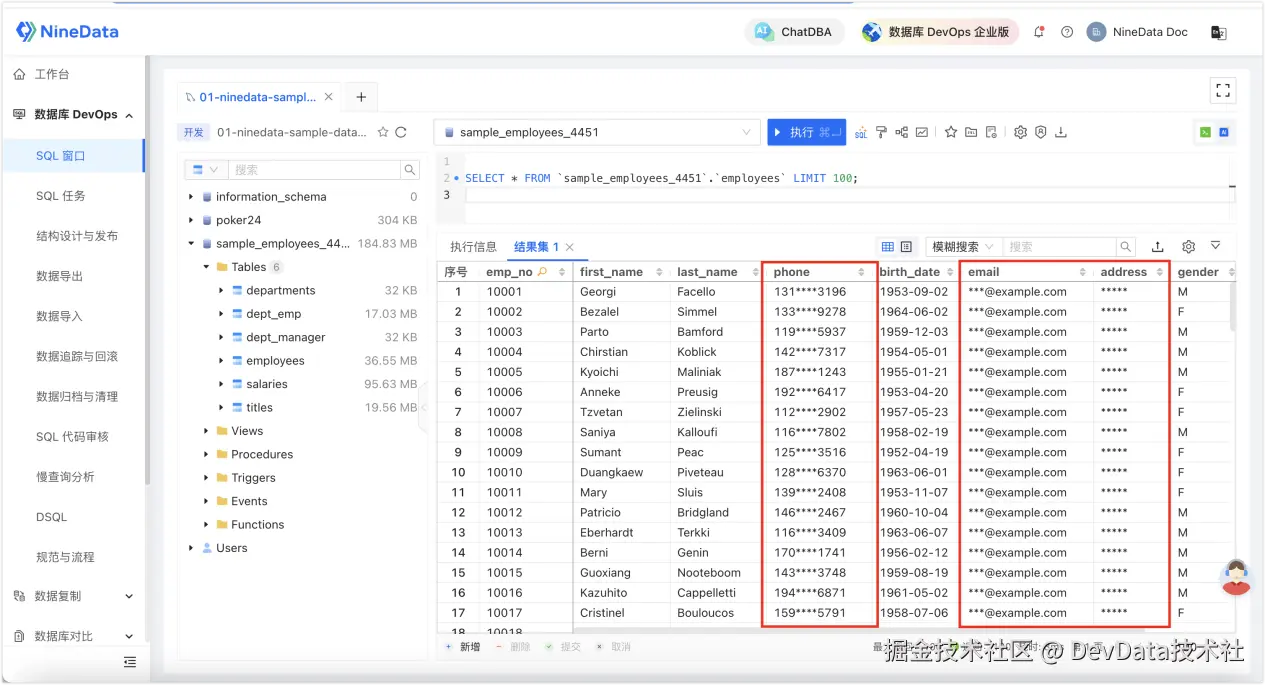Viewport: 1265px width, 685px height.
Task: Click the customer service avatar icon
Action: click(1237, 577)
